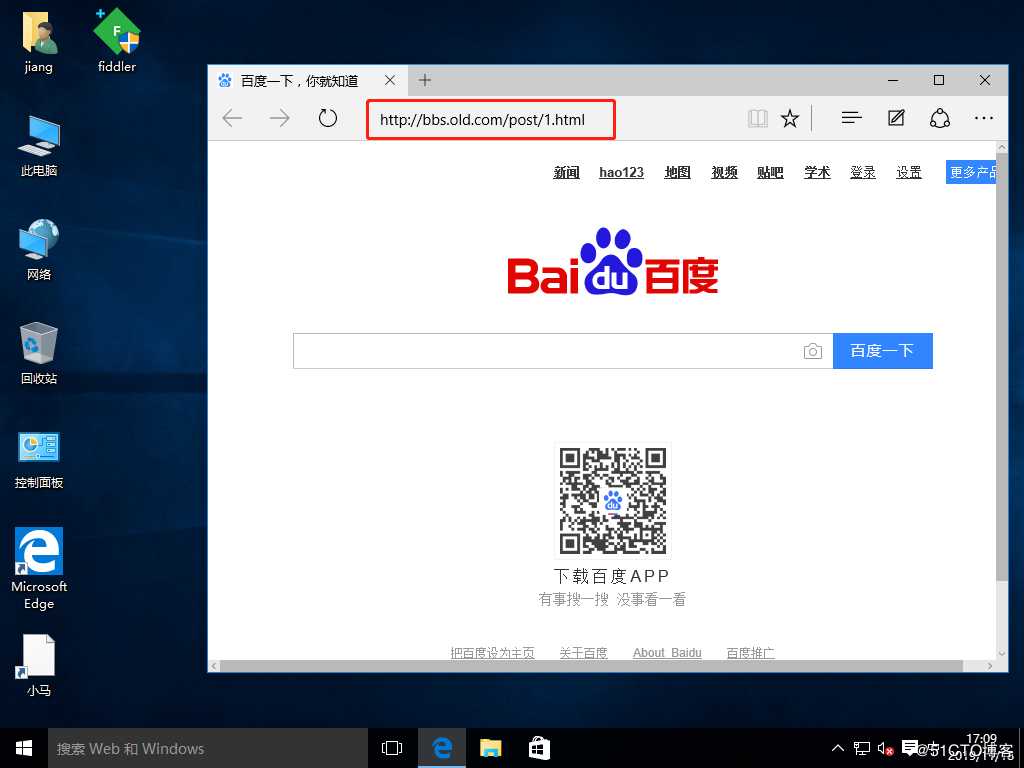Open the 地图 link
Screen dimensions: 1024x768
click(x=677, y=172)
